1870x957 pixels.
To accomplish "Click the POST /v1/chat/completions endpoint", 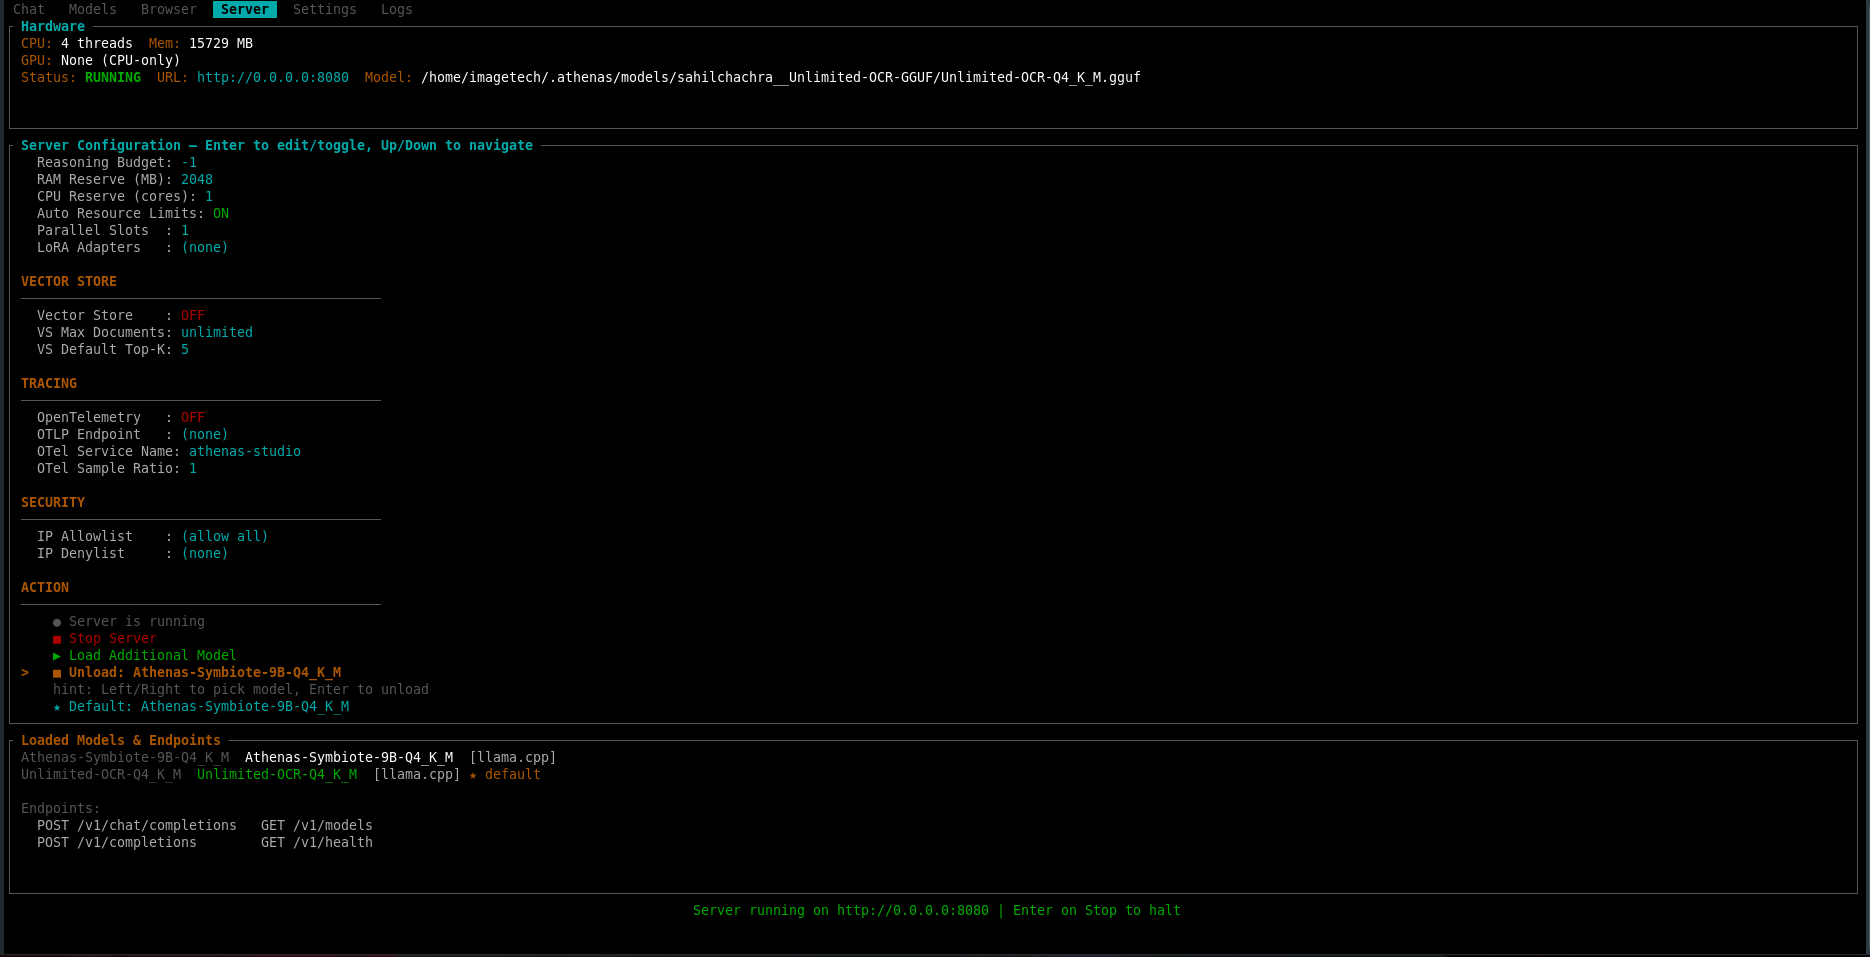I will (x=137, y=826).
